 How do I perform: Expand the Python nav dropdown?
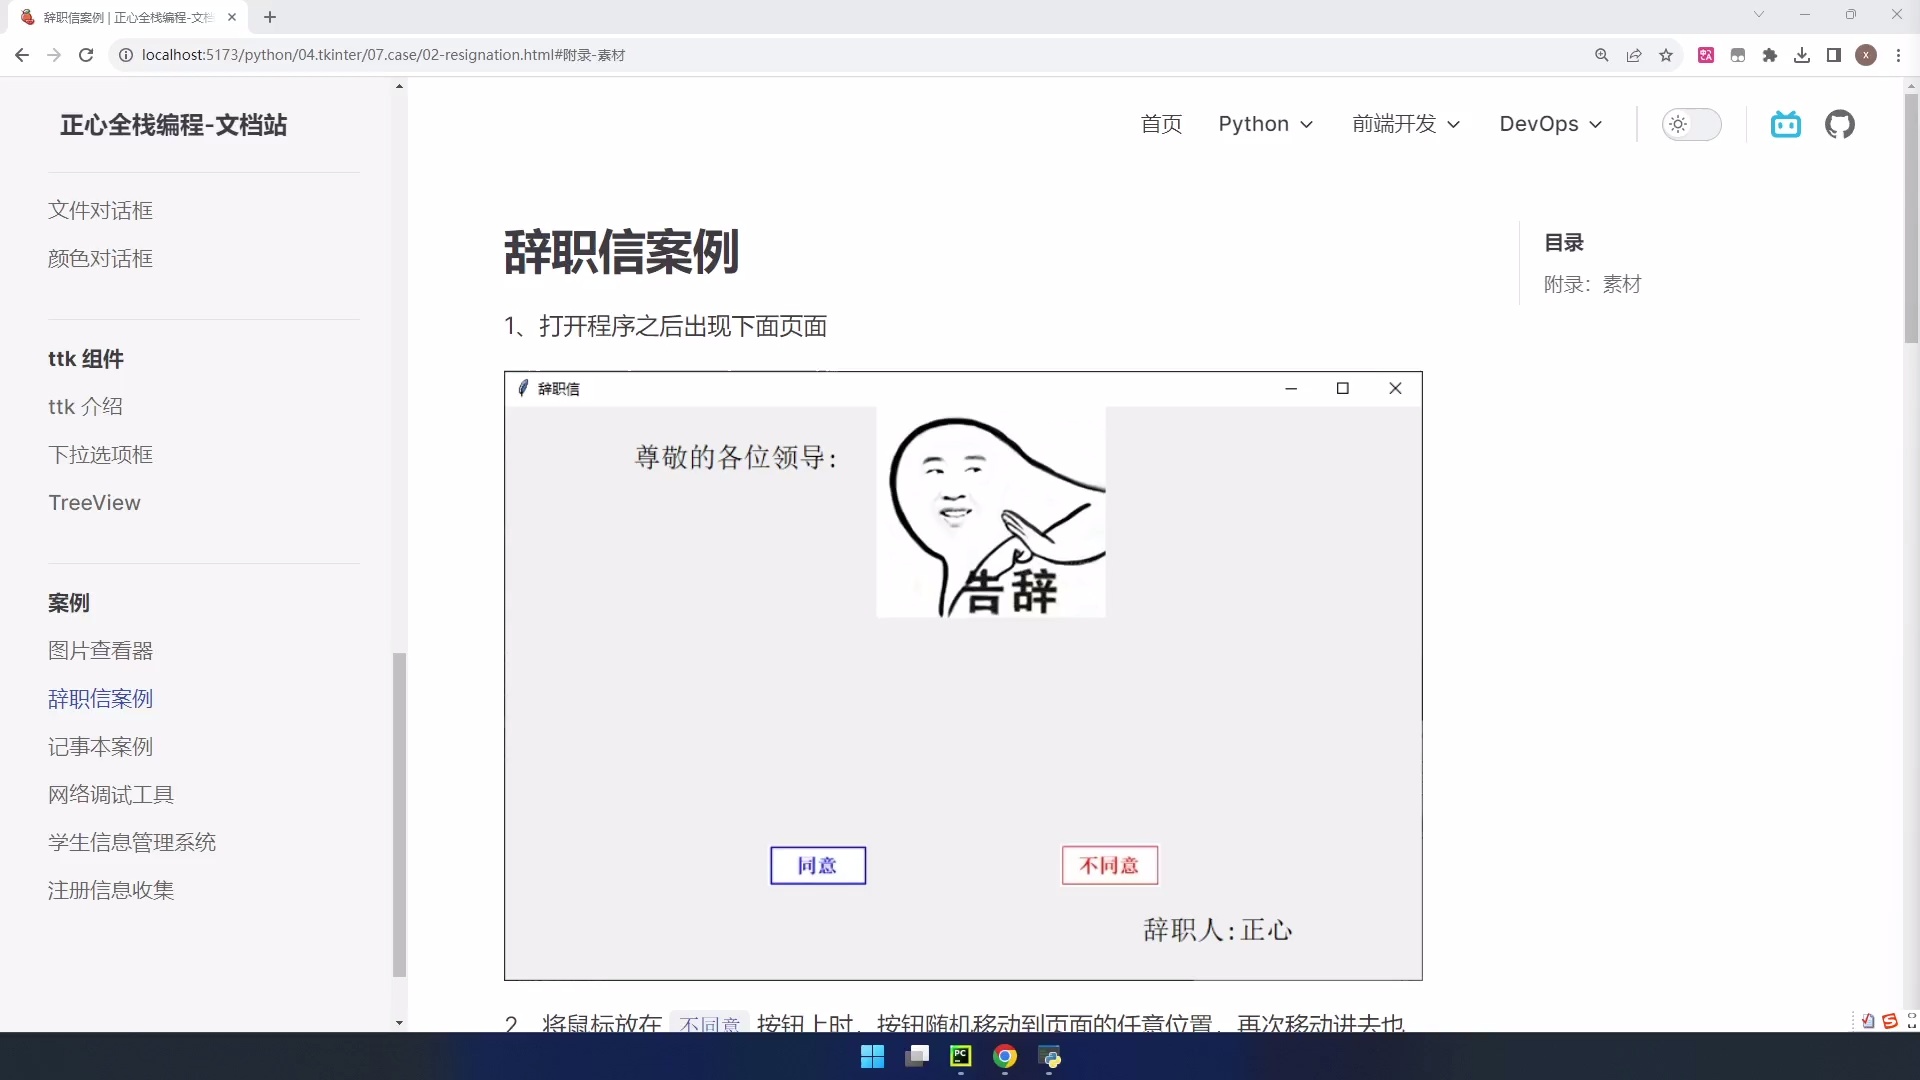click(x=1265, y=124)
